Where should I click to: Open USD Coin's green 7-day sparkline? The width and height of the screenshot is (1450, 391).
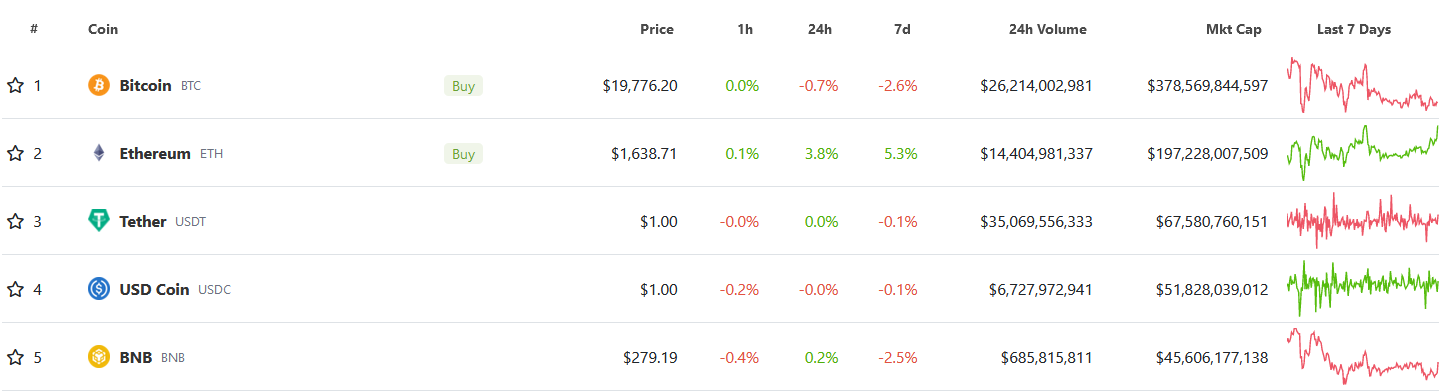1363,289
